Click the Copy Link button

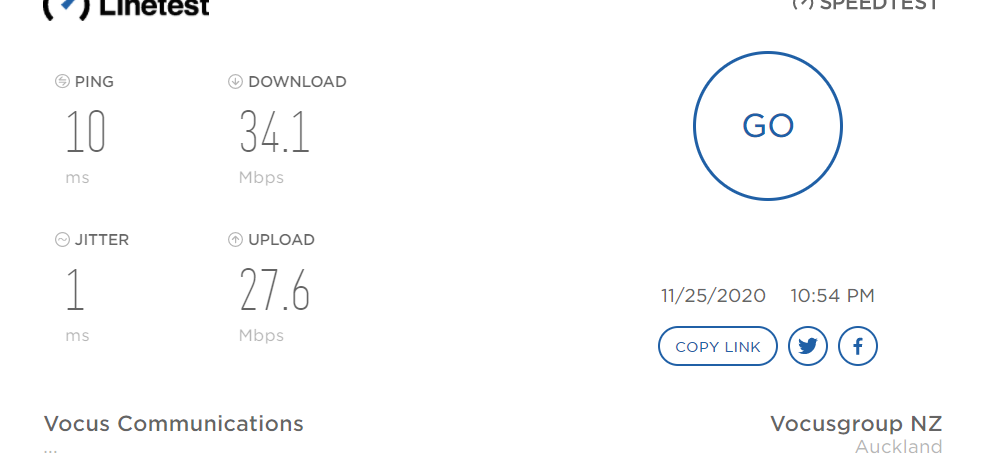click(718, 346)
